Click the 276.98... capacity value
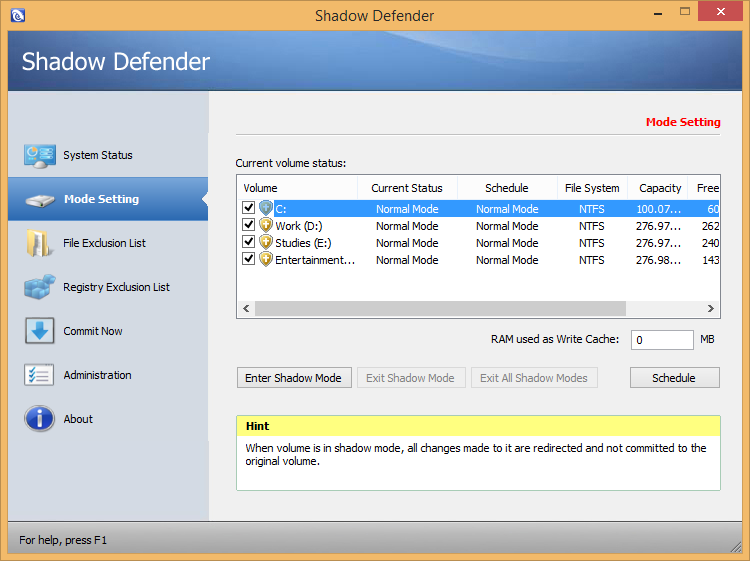The width and height of the screenshot is (750, 561). pos(658,260)
